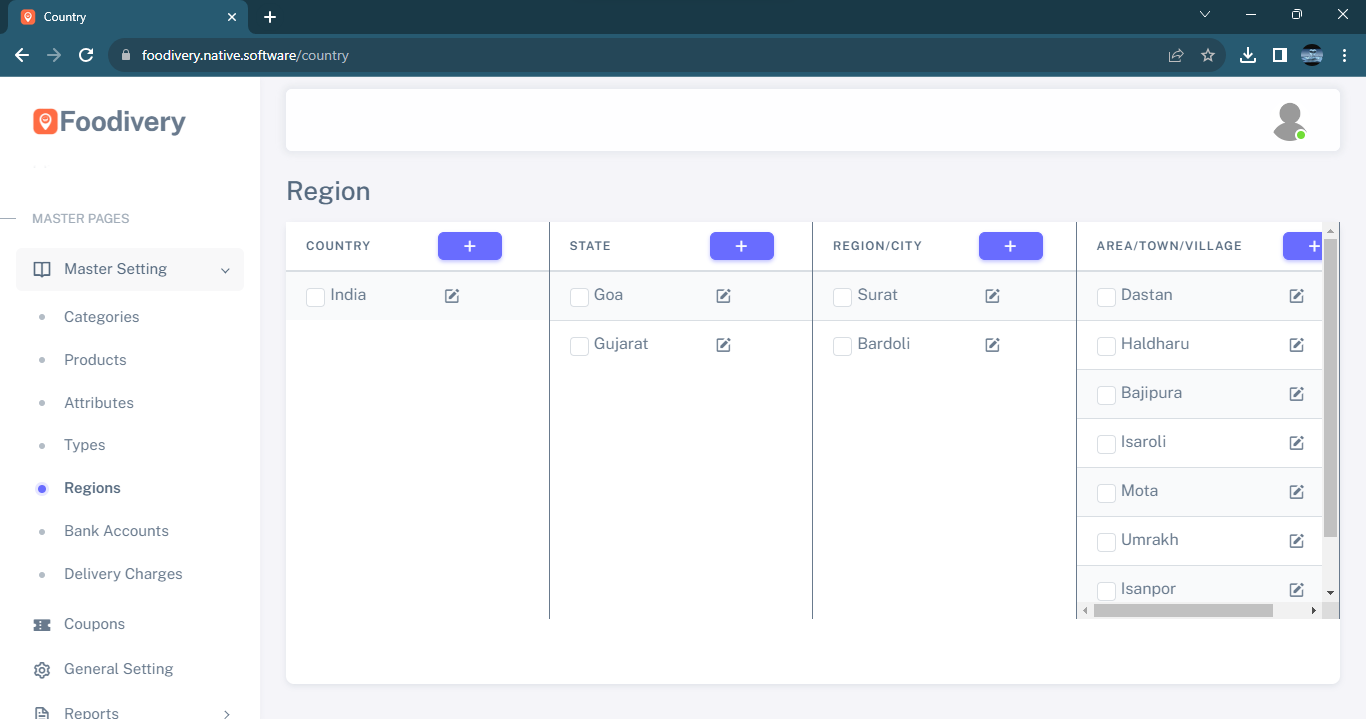Open Chrome tab search dropdown
The height and width of the screenshot is (719, 1366).
[1205, 15]
